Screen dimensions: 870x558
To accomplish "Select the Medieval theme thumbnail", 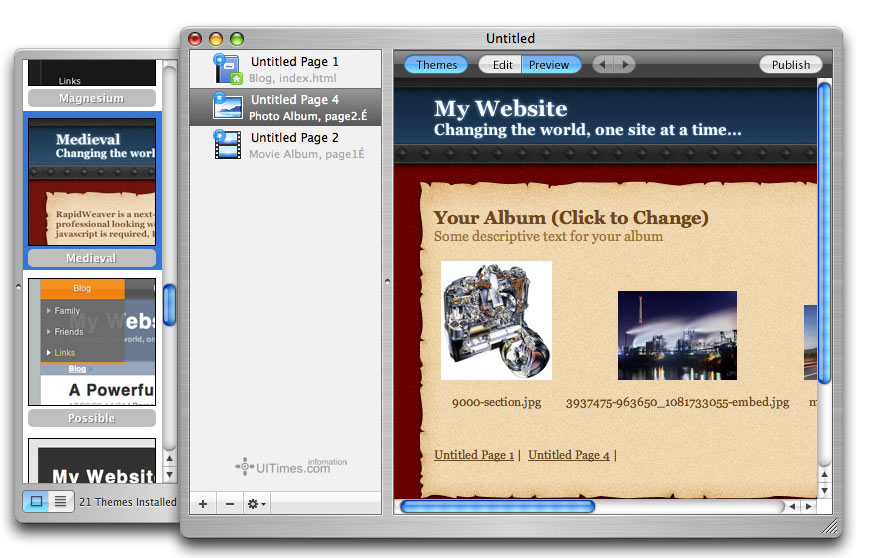I will coord(91,182).
